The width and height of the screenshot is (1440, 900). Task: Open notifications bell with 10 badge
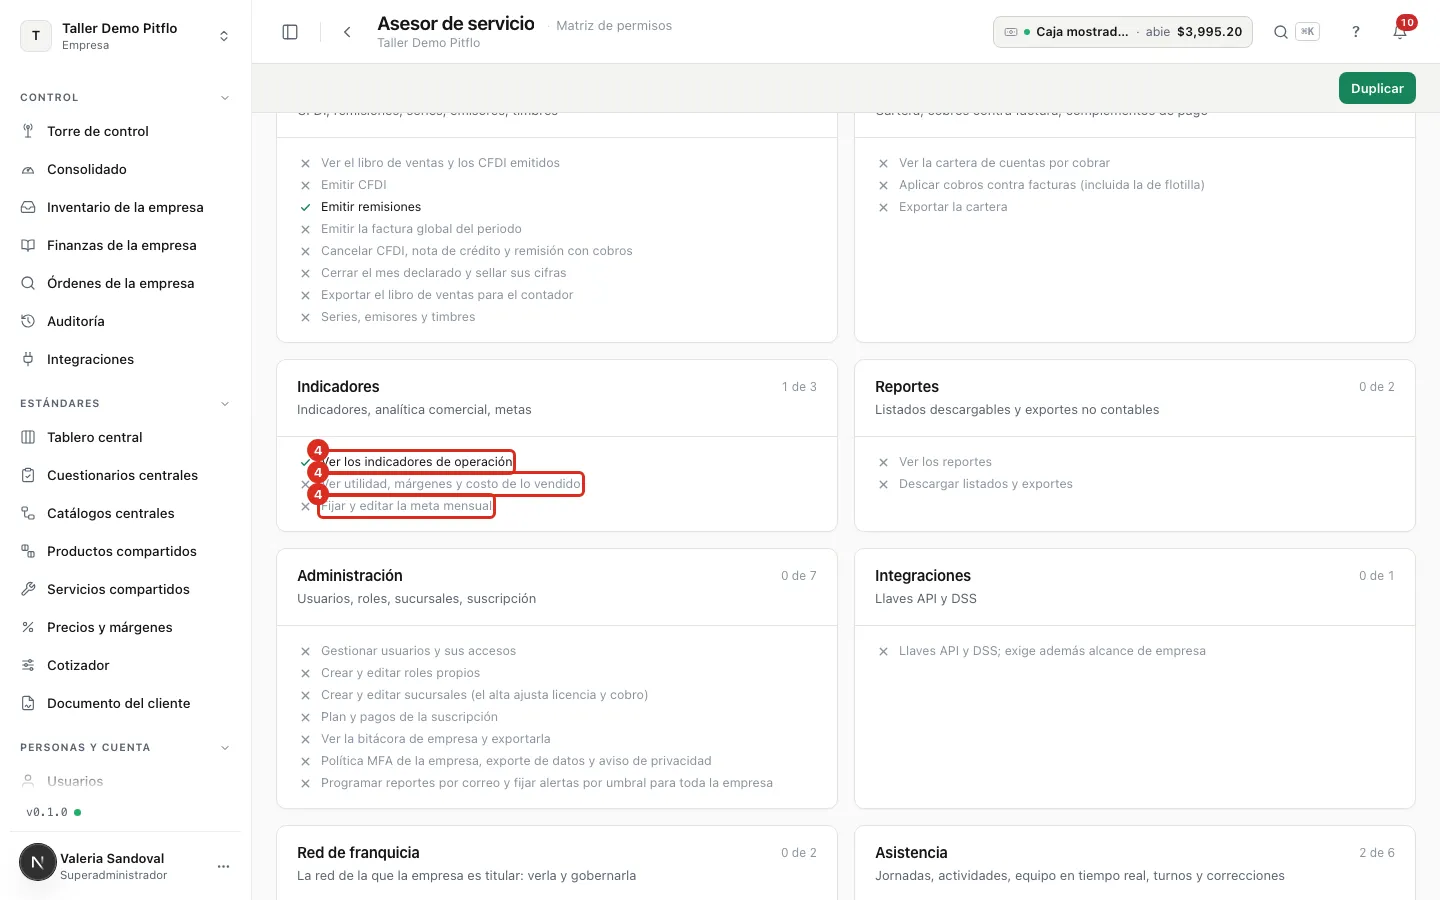[x=1400, y=32]
